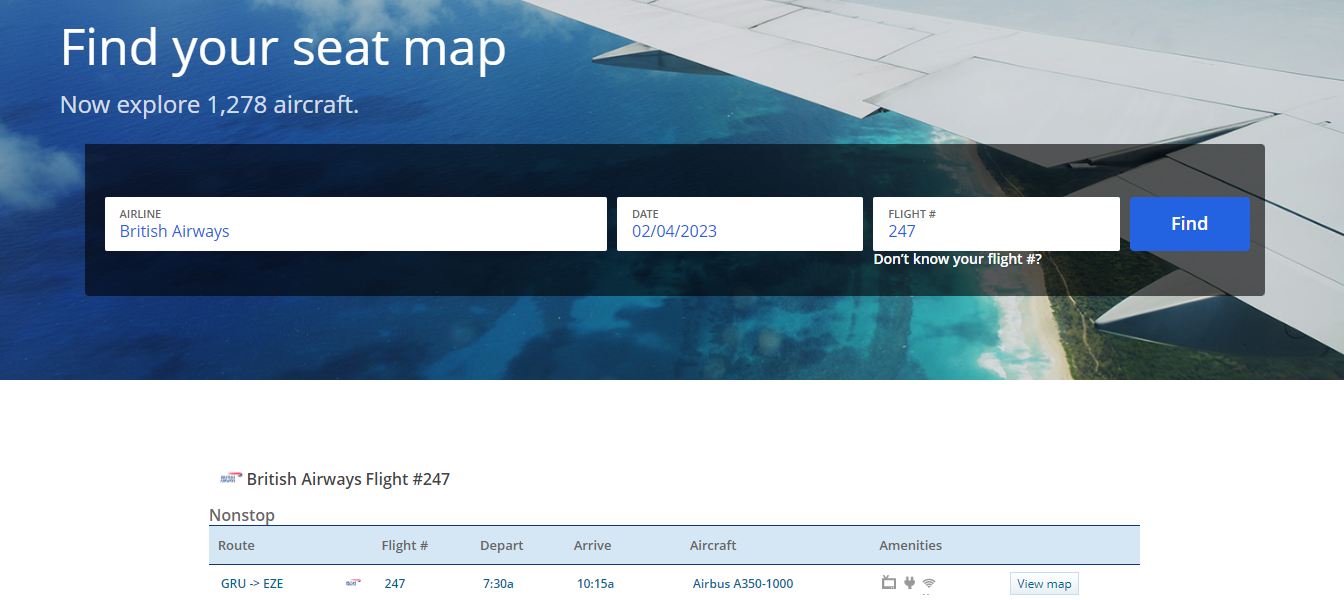Click the Airbus A350-1000 aircraft link
Screen dimensions: 1344x600
coord(742,584)
